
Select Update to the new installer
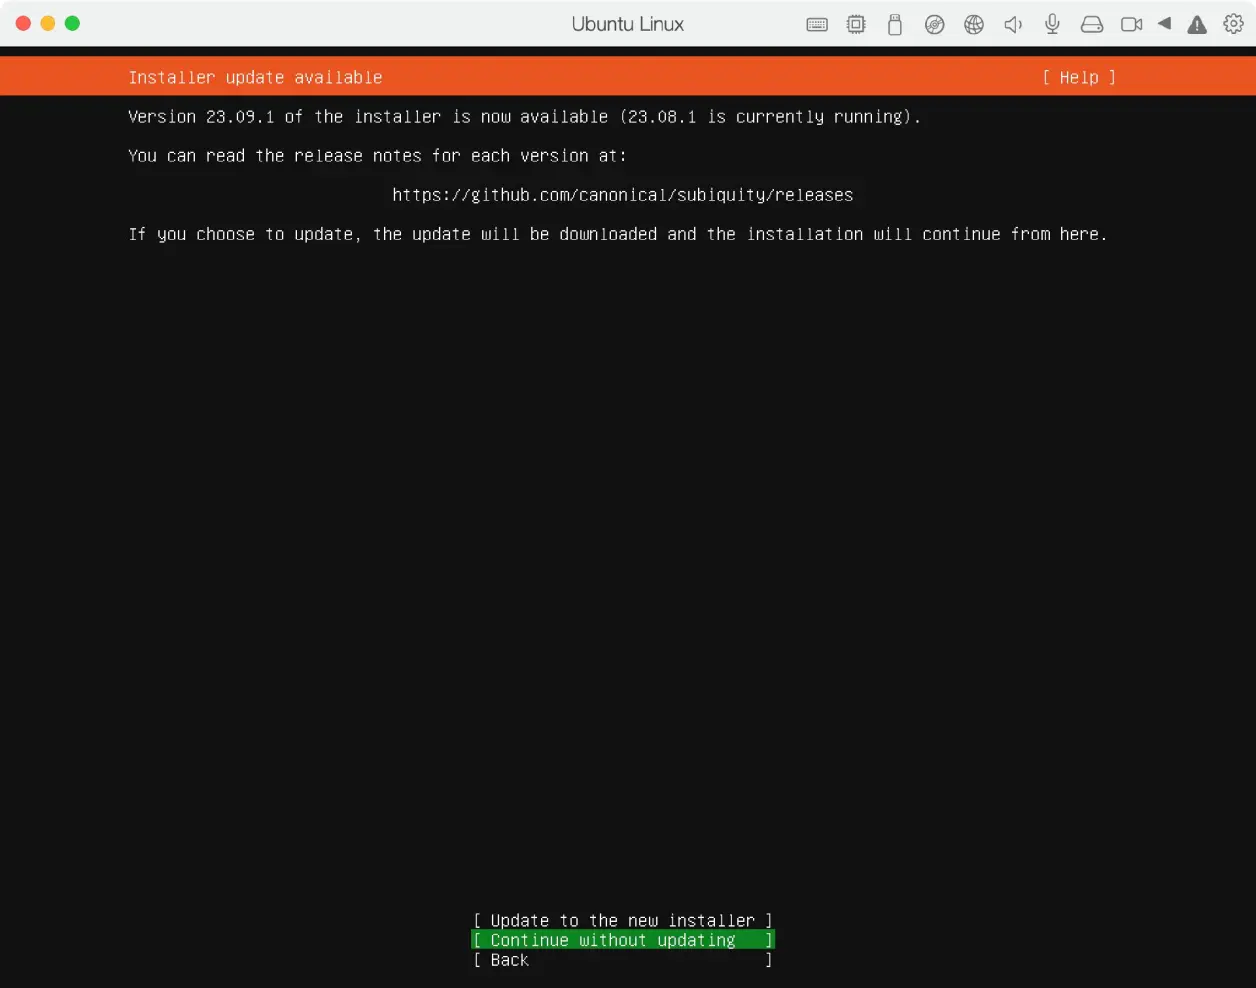click(x=622, y=920)
